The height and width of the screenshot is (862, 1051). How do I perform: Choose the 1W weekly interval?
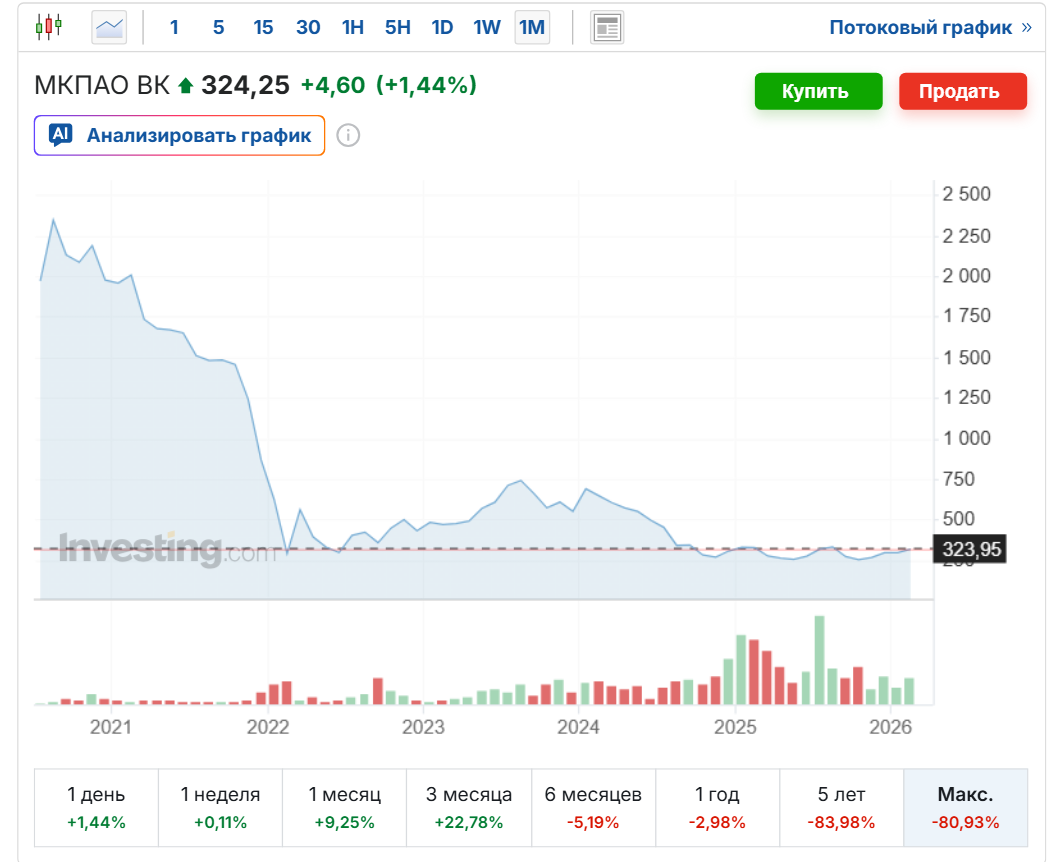pyautogui.click(x=487, y=27)
